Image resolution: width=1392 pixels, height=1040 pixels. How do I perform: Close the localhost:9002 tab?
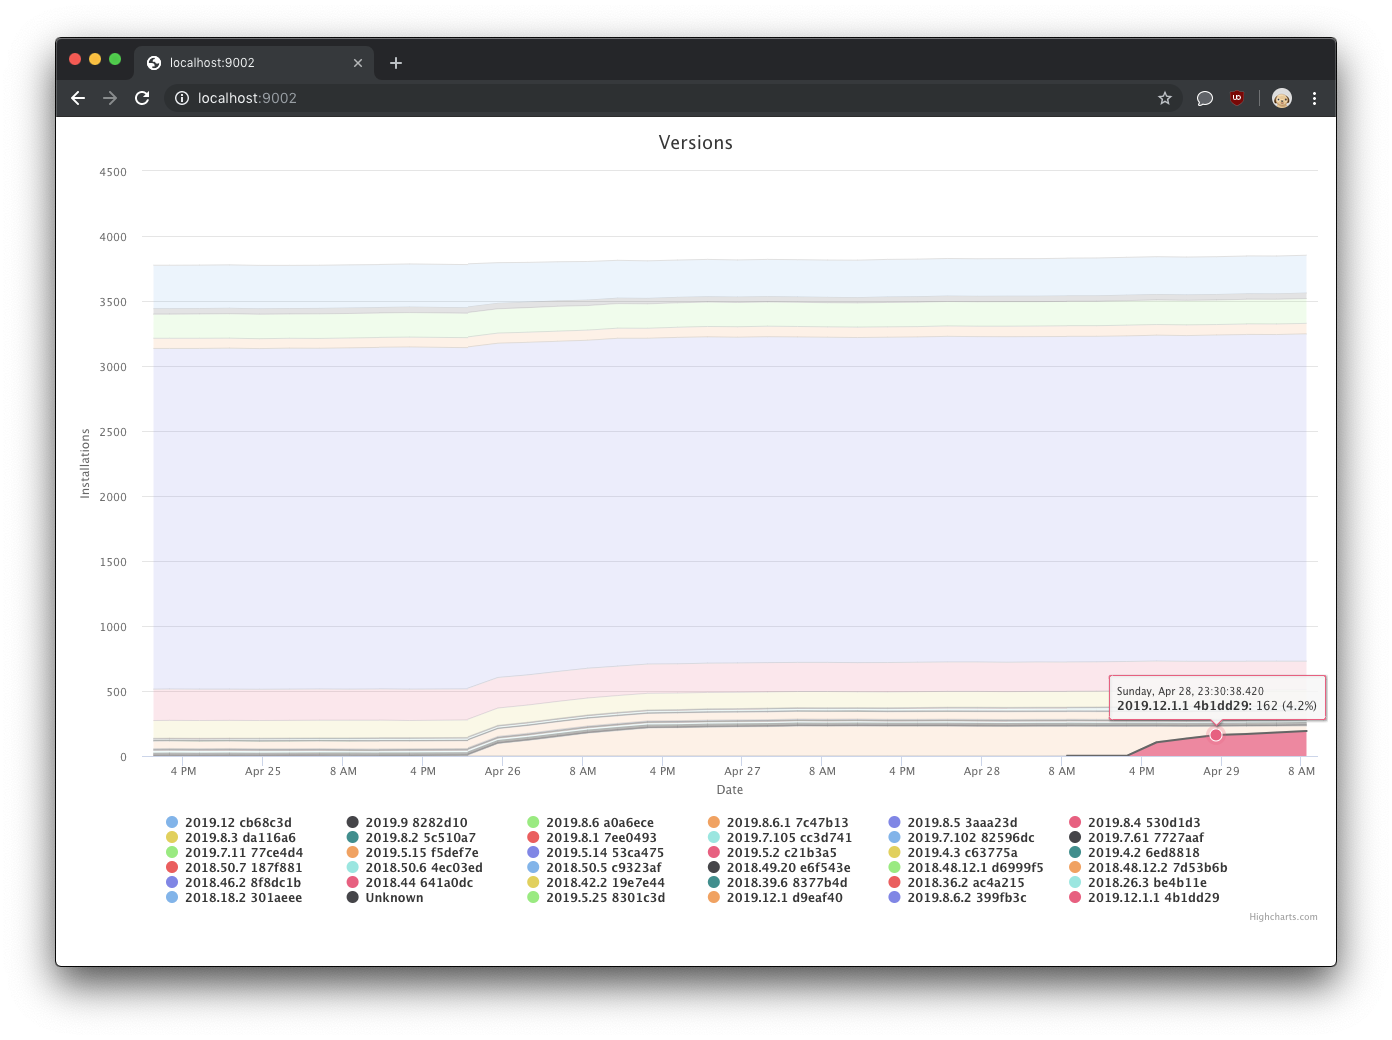[x=358, y=63]
